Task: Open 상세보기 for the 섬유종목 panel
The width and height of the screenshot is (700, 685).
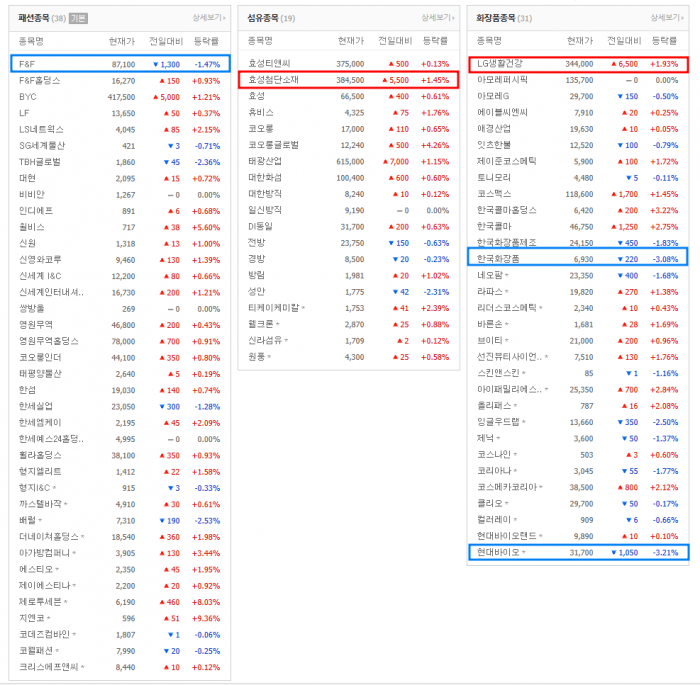Action: coord(438,17)
